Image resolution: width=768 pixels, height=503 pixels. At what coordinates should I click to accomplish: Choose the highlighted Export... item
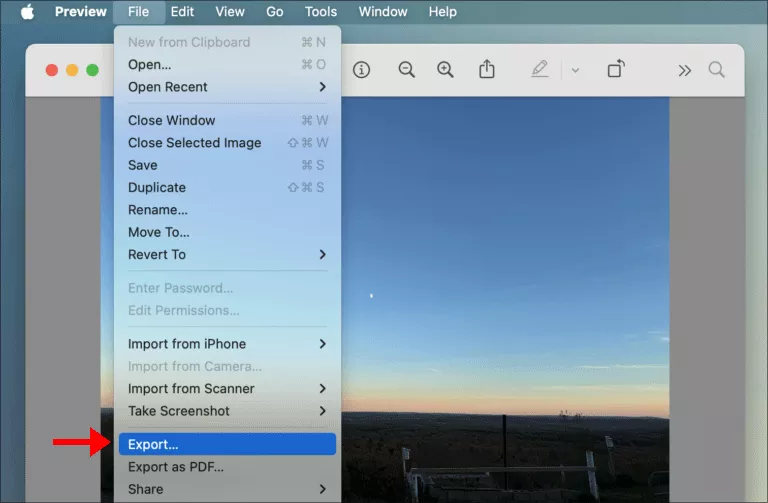point(227,444)
